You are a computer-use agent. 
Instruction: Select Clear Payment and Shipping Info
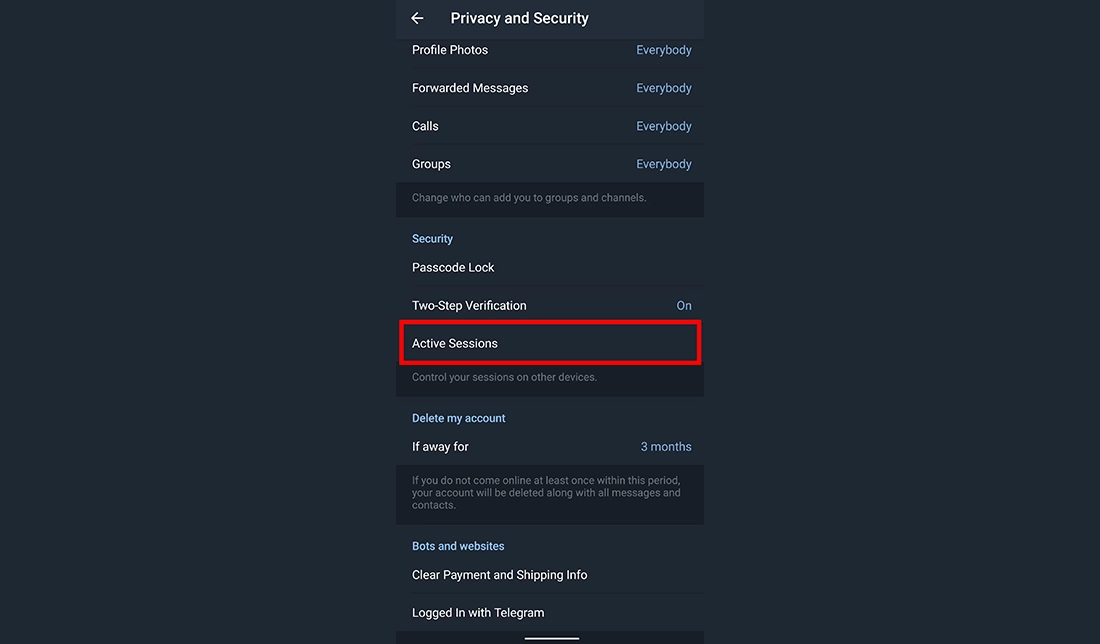(x=499, y=575)
